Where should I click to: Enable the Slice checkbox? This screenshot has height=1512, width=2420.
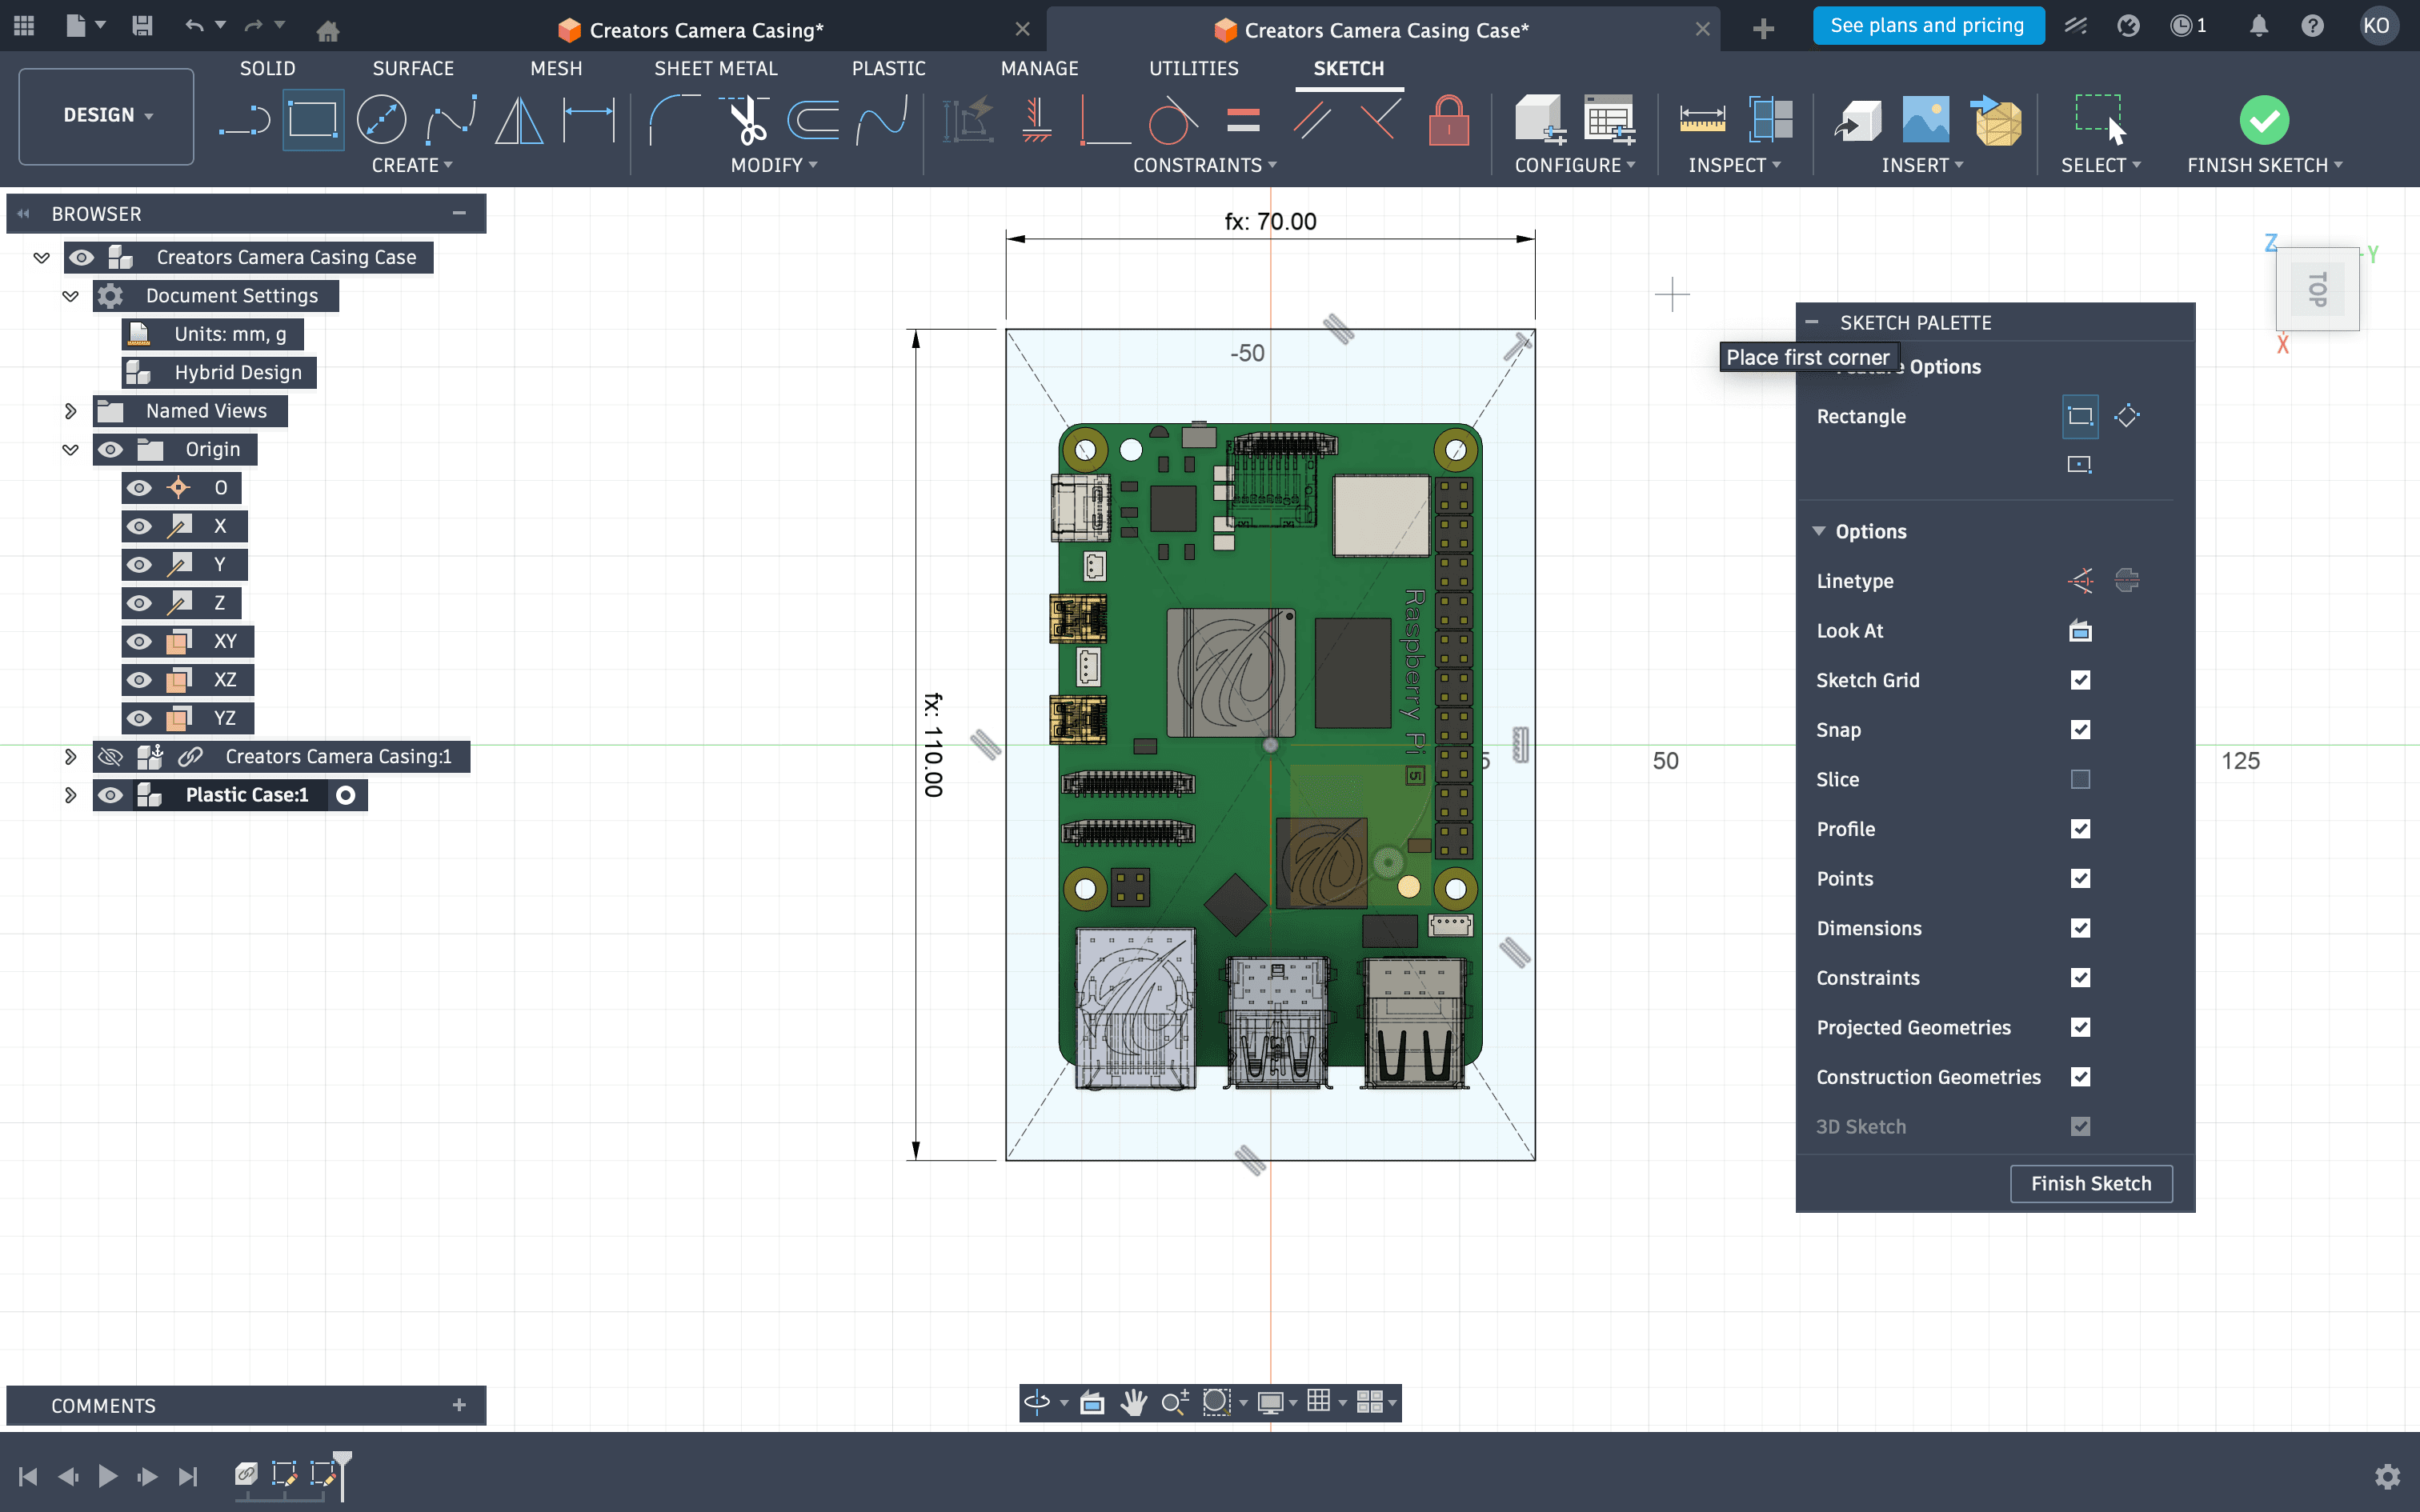coord(2081,779)
